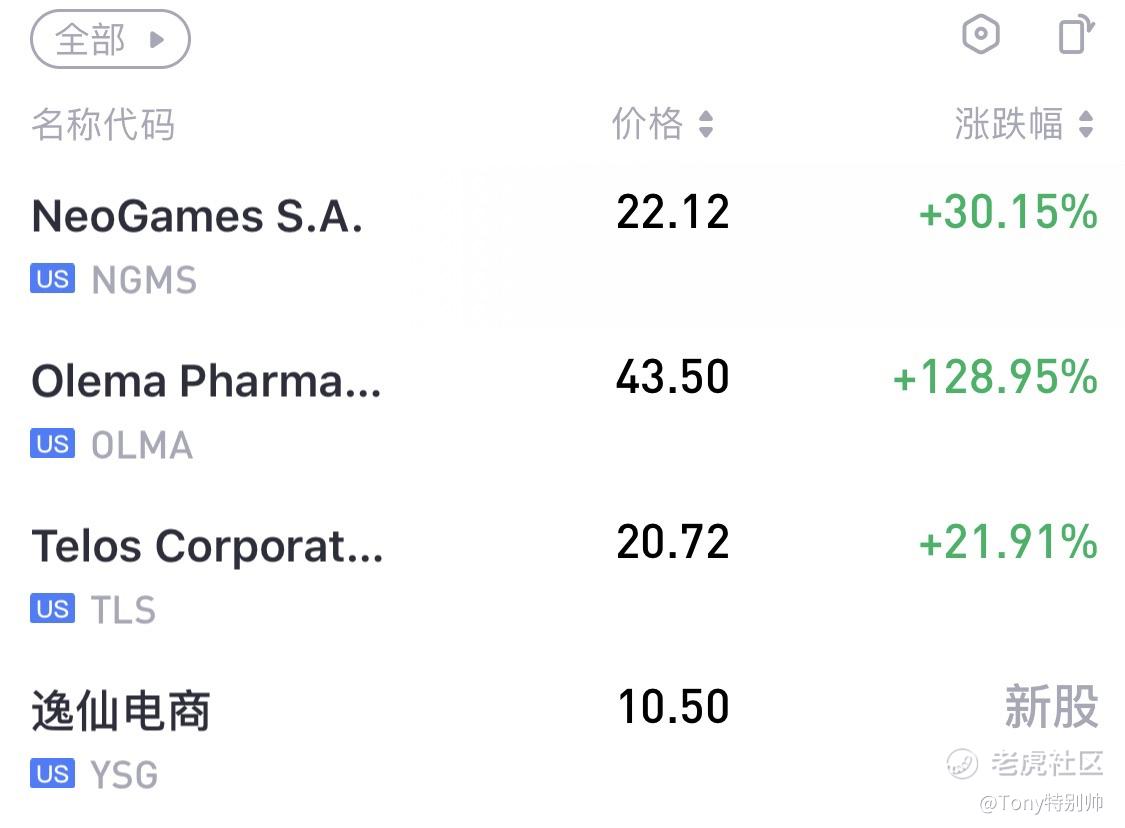Toggle the +30.15% change display

(1008, 212)
